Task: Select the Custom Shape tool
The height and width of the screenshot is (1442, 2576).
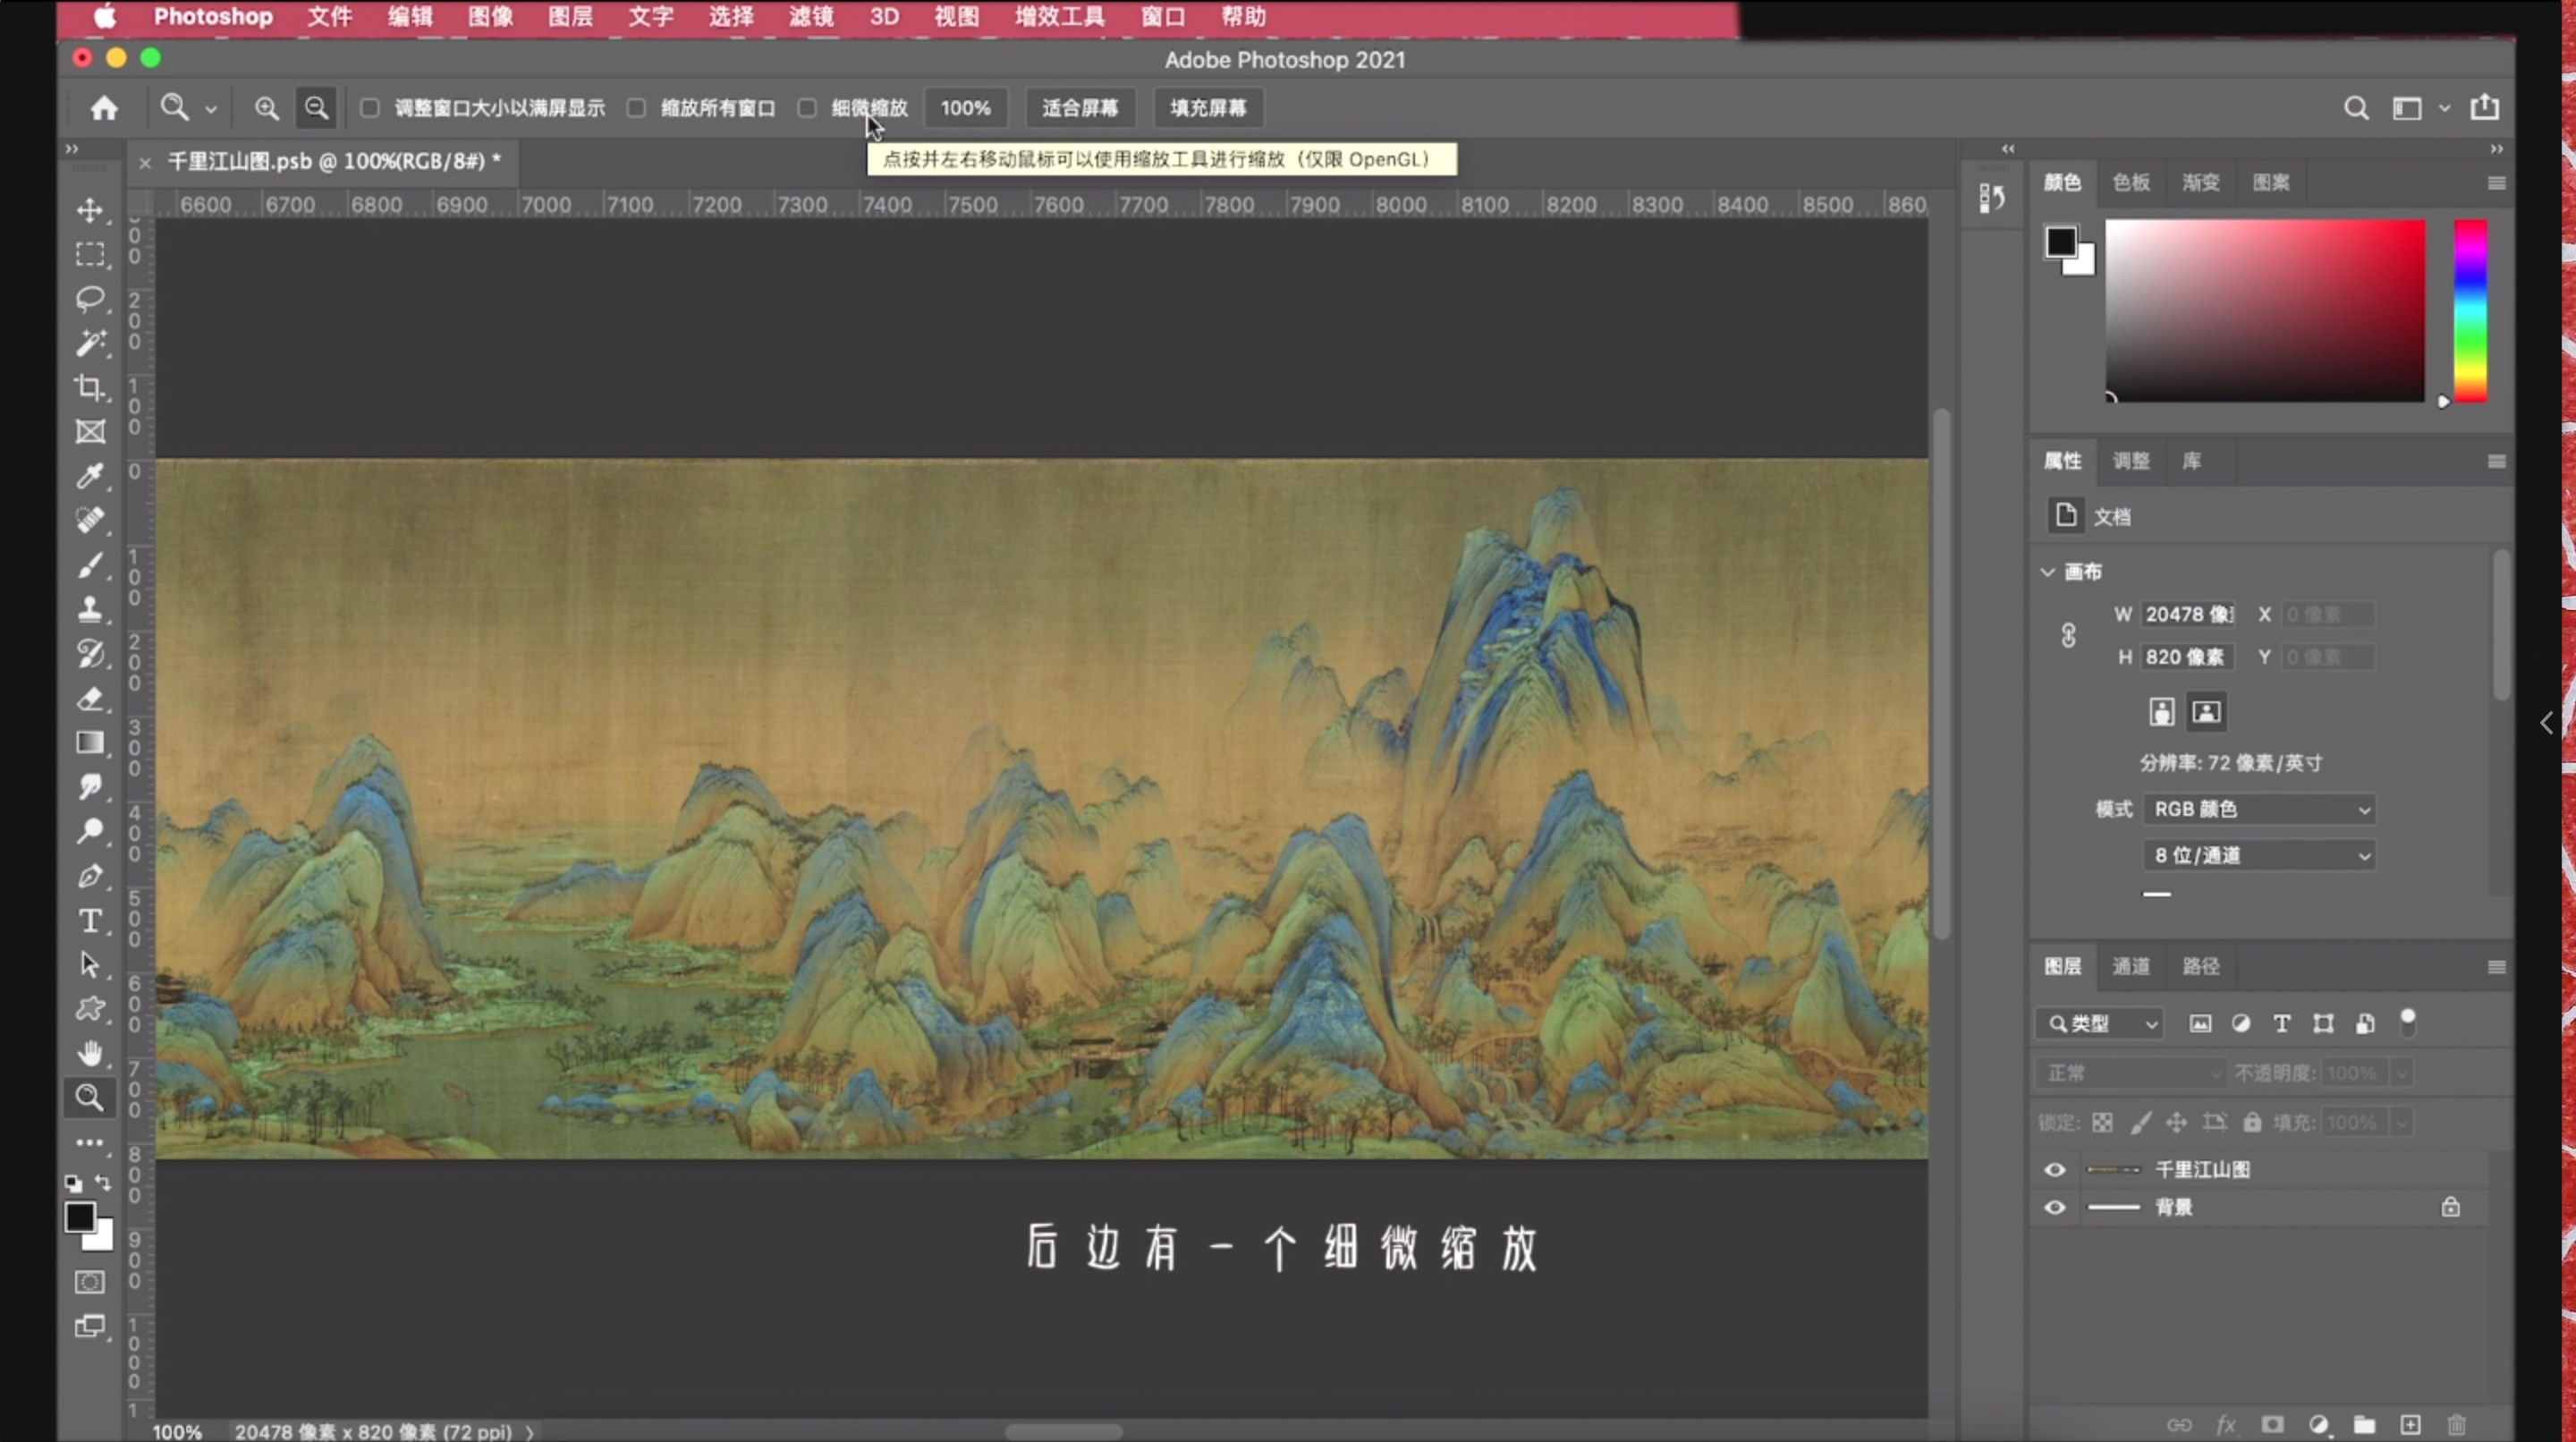Action: 90,1008
